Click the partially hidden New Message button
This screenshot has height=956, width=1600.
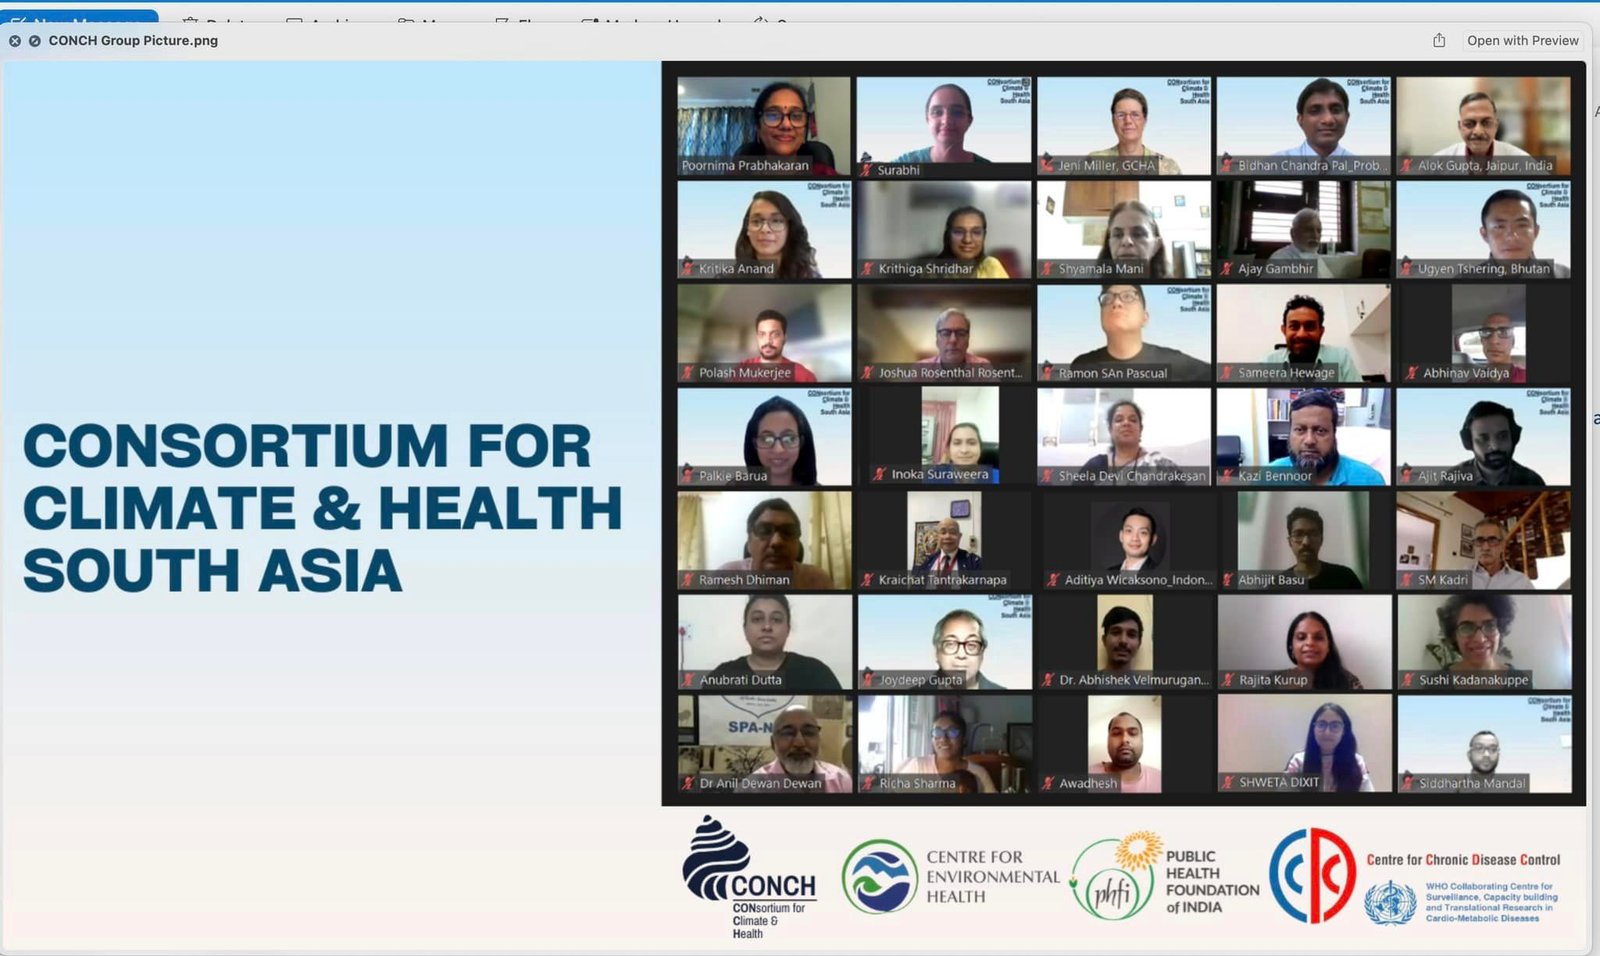coord(80,16)
